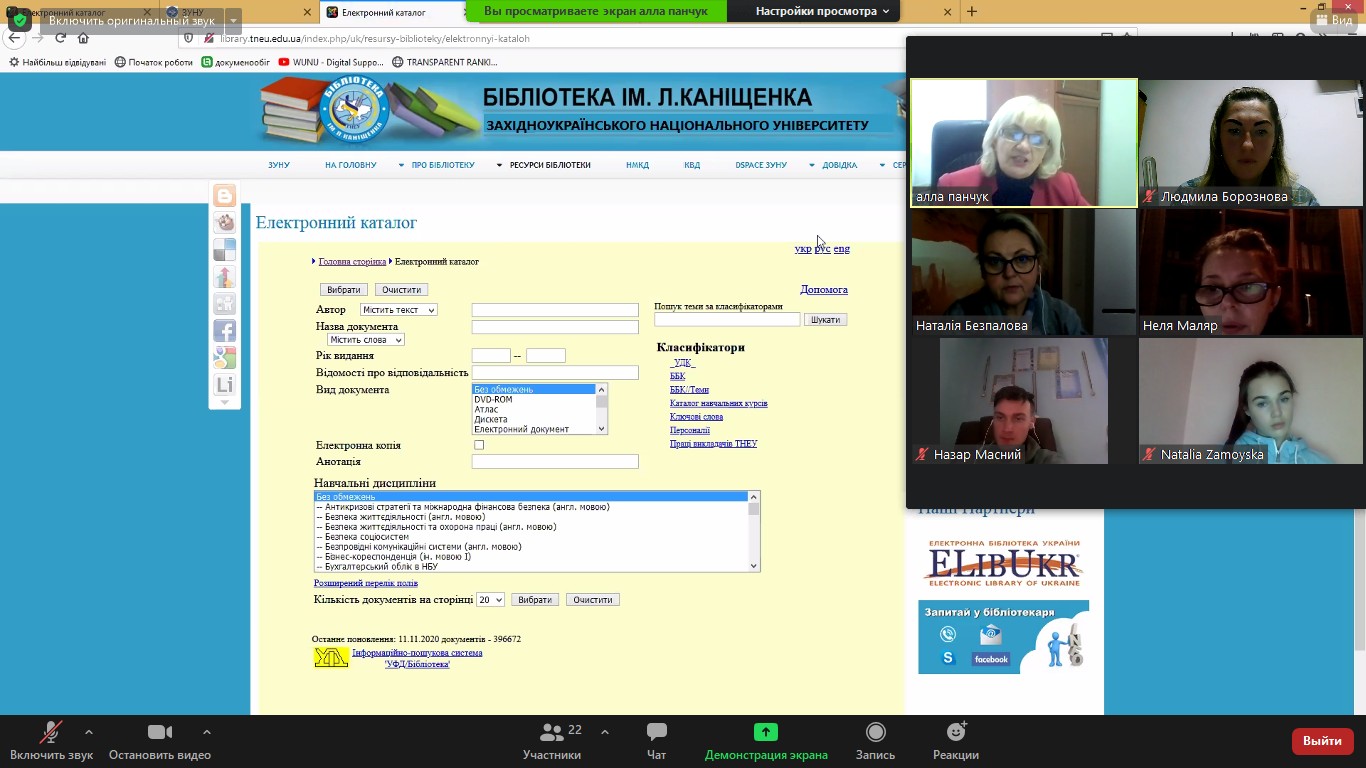
Task: Open Реакции reactions menu
Action: (956, 741)
